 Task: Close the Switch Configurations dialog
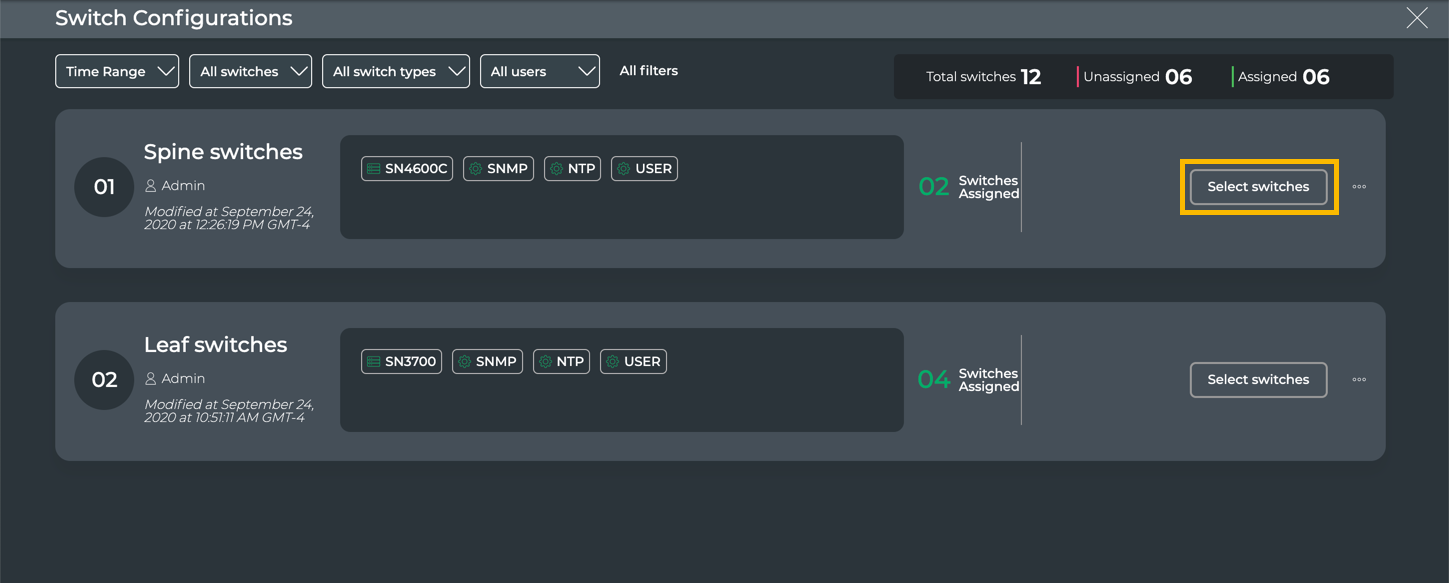[1417, 18]
